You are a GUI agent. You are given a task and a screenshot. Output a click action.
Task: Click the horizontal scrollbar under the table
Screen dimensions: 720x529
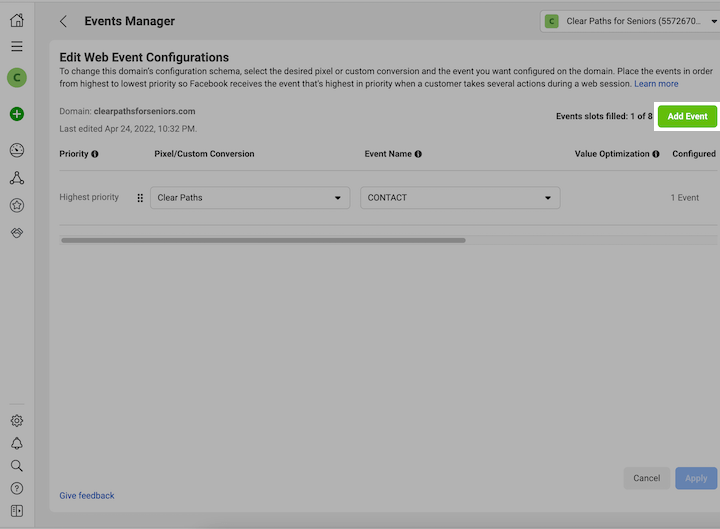(x=263, y=240)
